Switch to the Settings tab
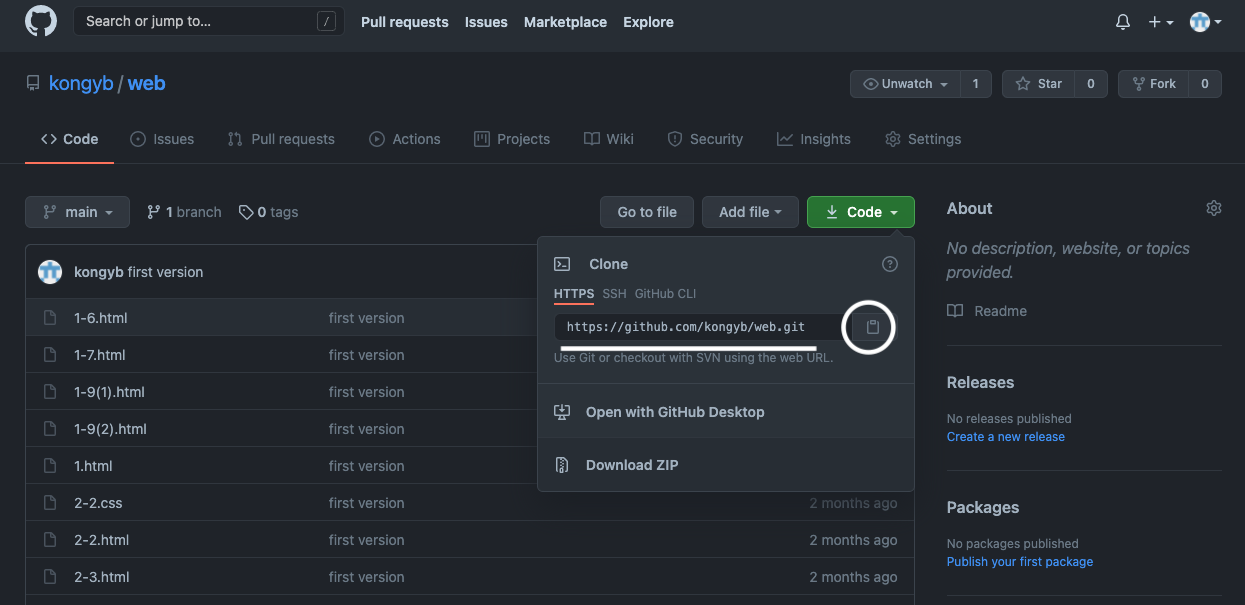Image resolution: width=1245 pixels, height=605 pixels. 923,139
